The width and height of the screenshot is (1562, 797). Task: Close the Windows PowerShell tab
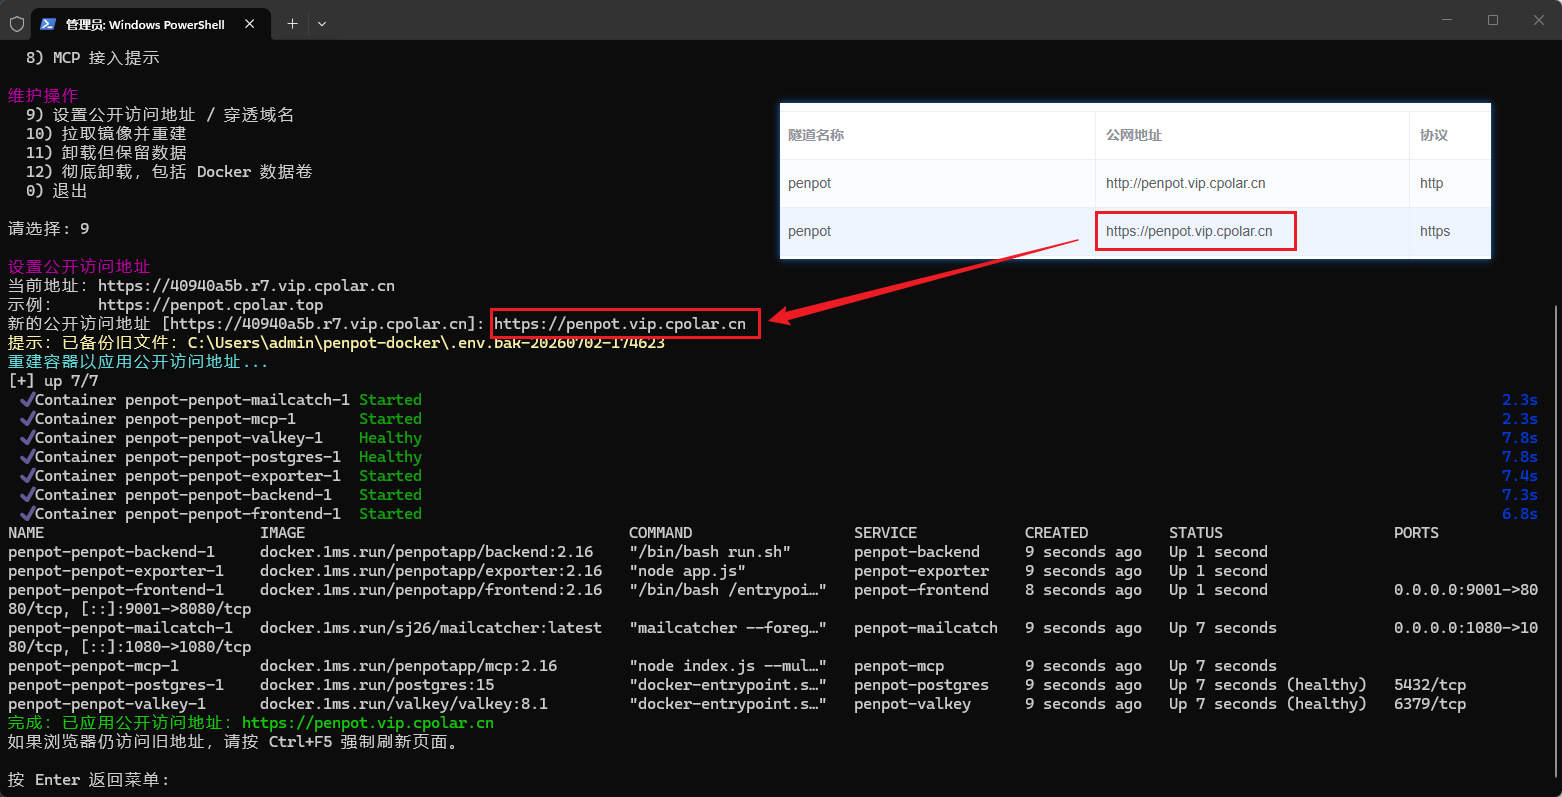pyautogui.click(x=250, y=24)
